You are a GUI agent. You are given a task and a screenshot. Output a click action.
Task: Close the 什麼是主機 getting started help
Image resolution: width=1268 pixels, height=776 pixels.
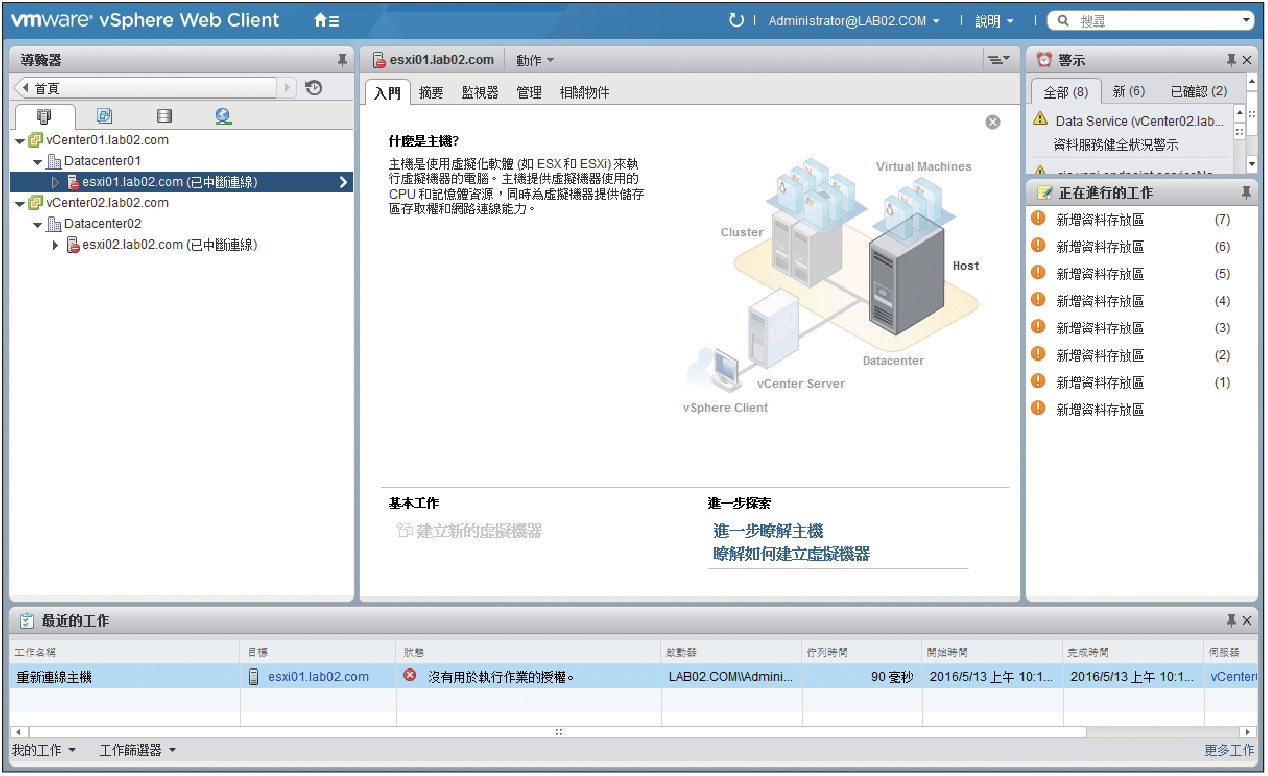[x=993, y=122]
